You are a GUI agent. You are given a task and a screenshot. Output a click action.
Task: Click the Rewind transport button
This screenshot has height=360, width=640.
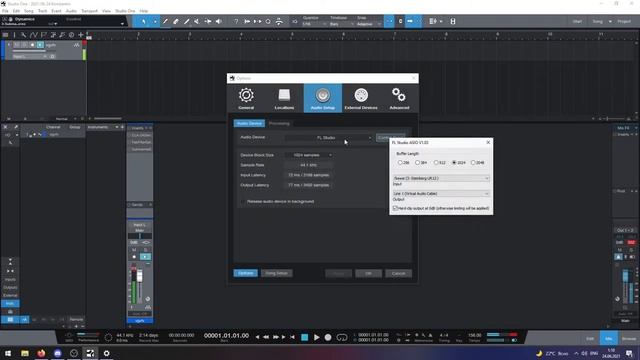266,337
